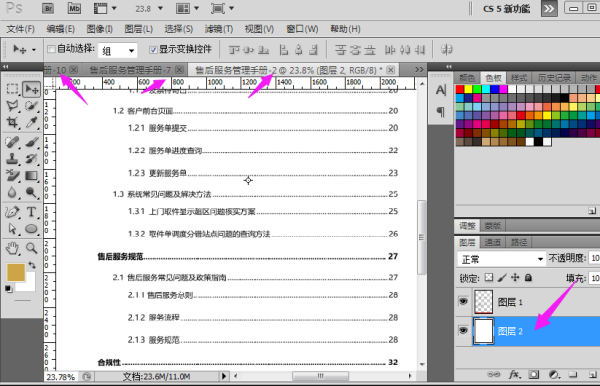Expand hidden document tabs double arrow

pos(419,70)
